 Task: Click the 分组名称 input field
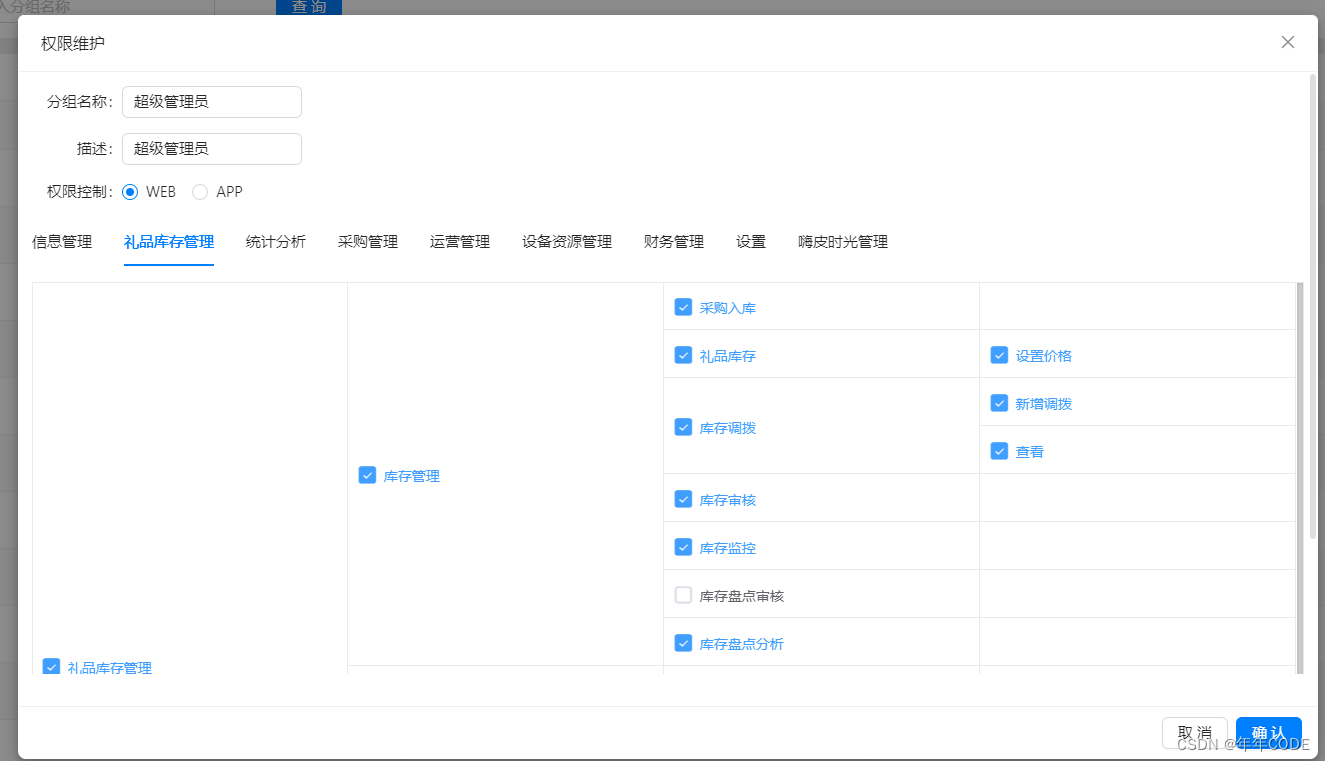211,101
